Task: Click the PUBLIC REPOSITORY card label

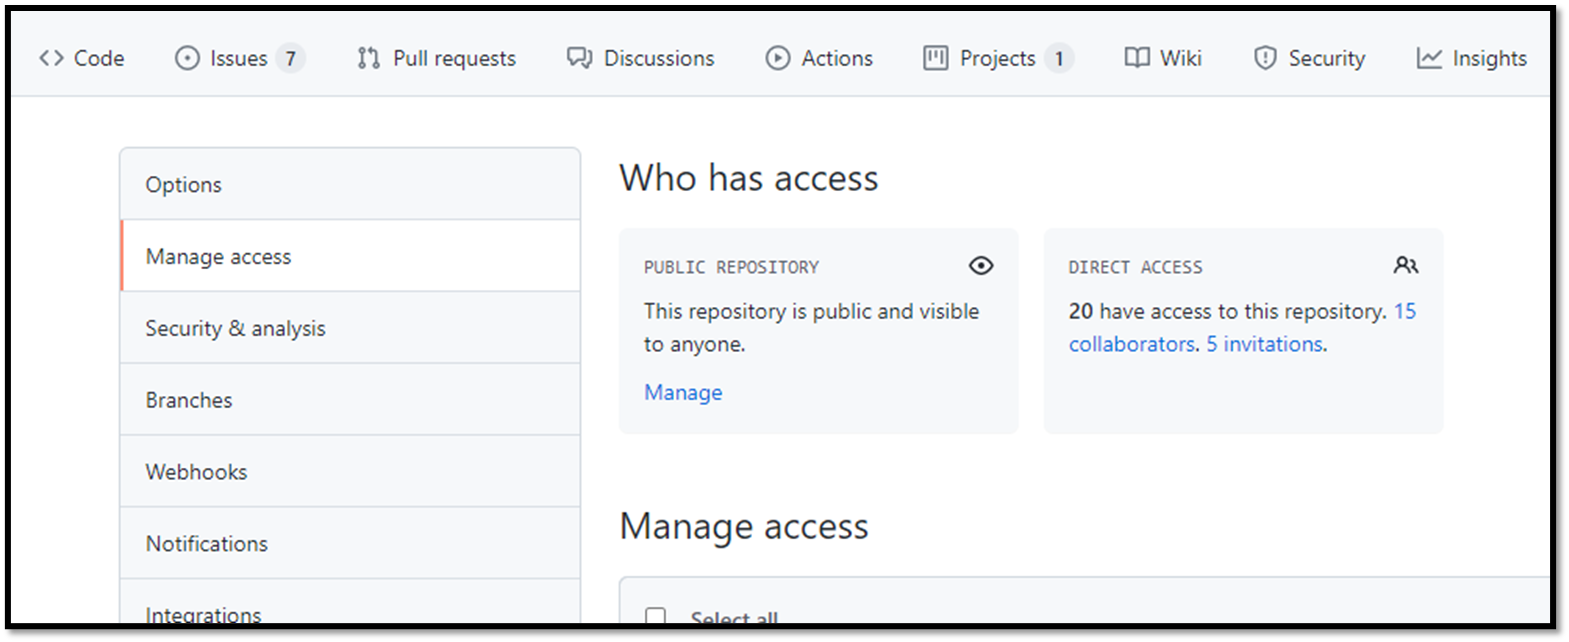Action: click(731, 267)
